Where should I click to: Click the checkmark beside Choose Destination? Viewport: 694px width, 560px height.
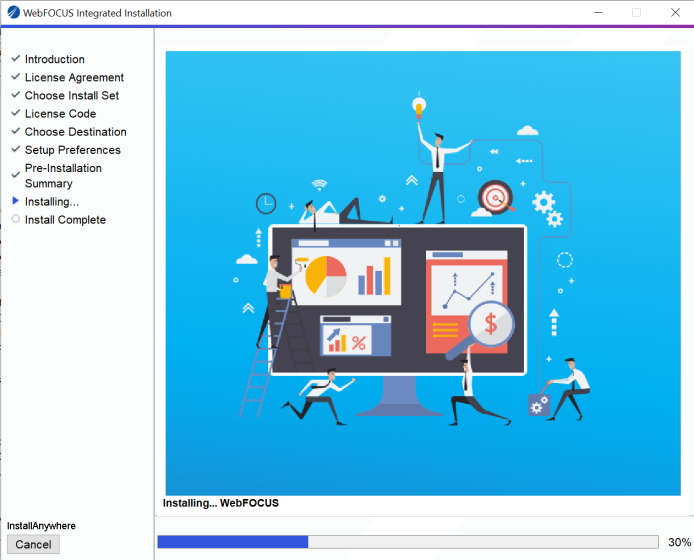tap(15, 131)
